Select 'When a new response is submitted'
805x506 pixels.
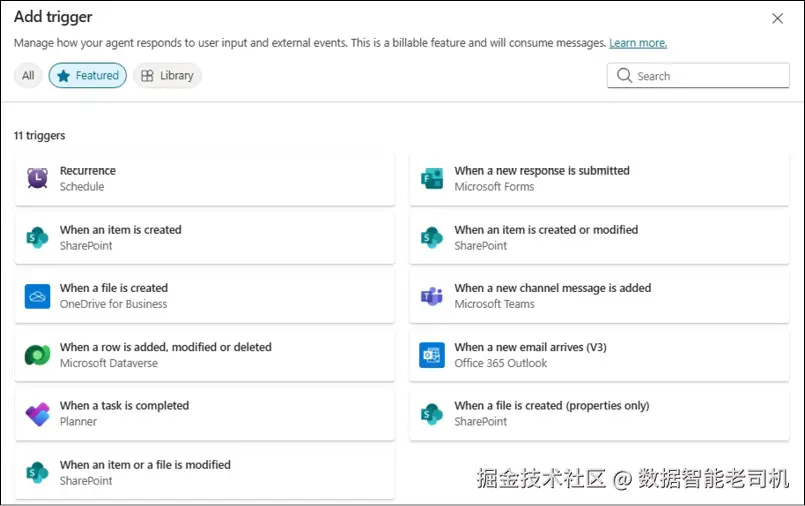pyautogui.click(x=542, y=170)
